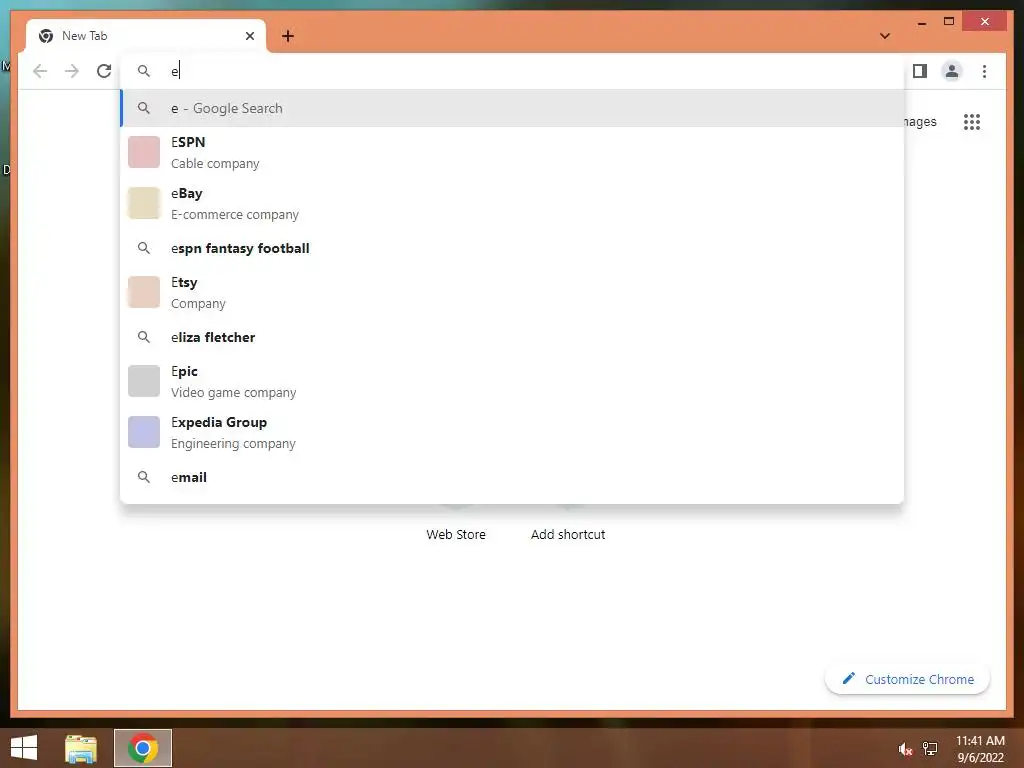1024x768 pixels.
Task: Close the New Tab tab
Action: click(249, 36)
